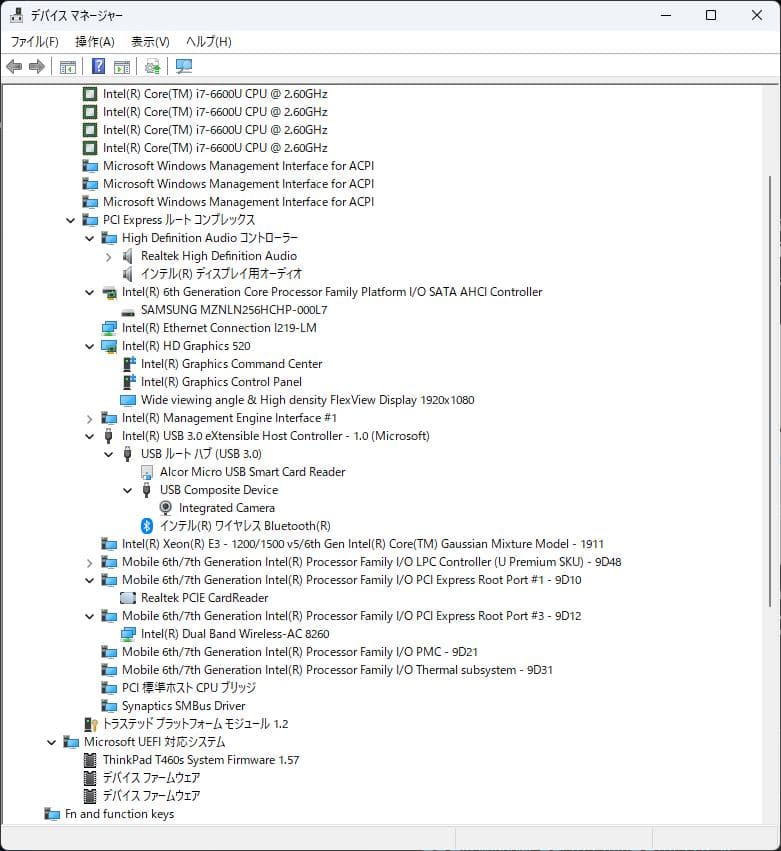Viewport: 781px width, 851px height.
Task: Click the show/hide action pane toolbar icon
Action: 122,67
